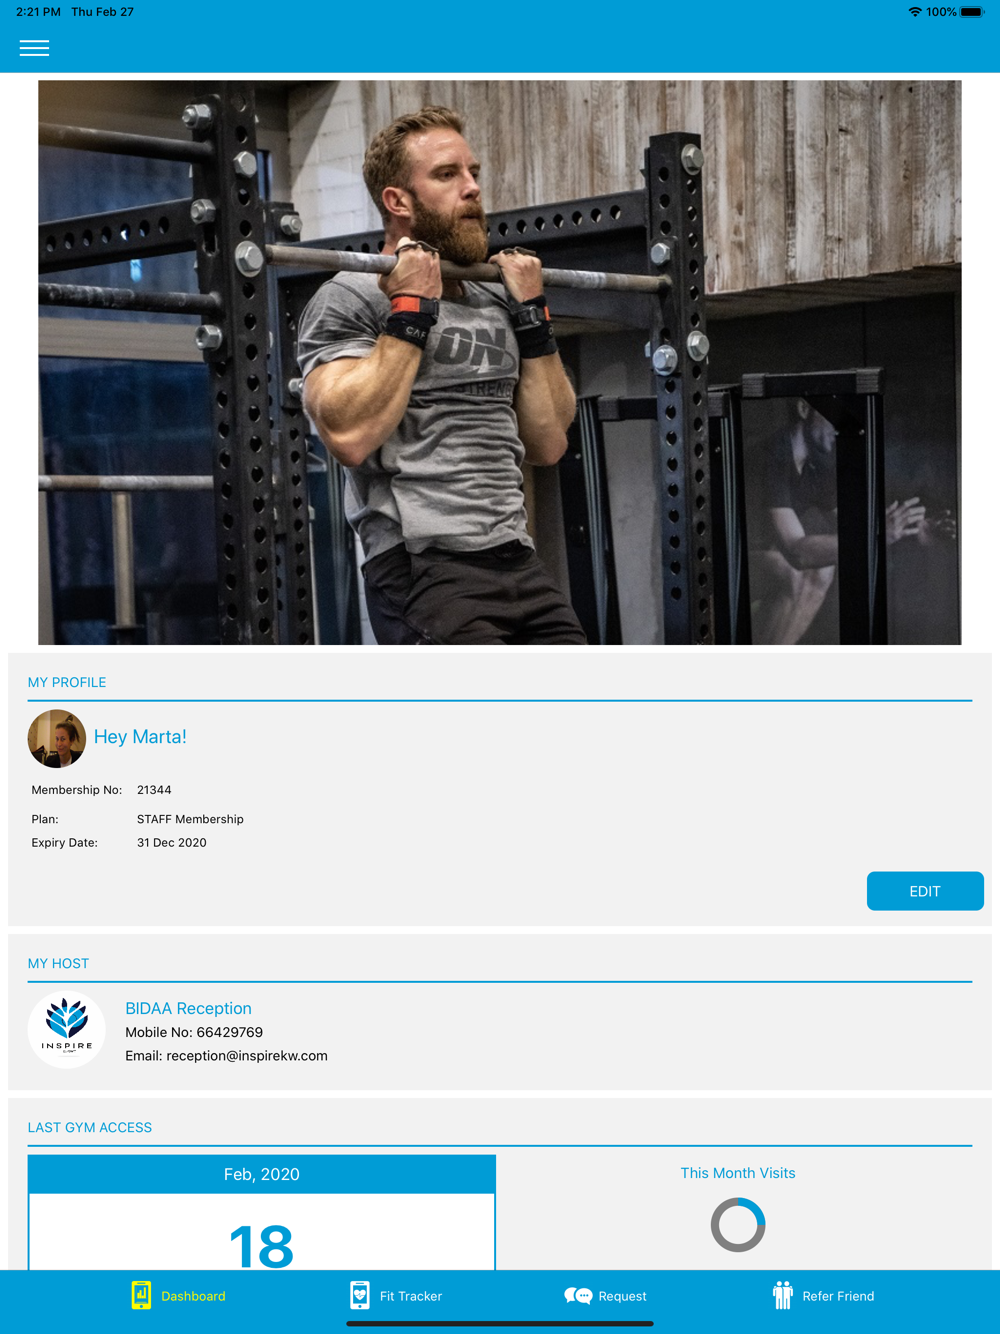Check the battery status icon
The height and width of the screenshot is (1334, 1000).
[972, 12]
